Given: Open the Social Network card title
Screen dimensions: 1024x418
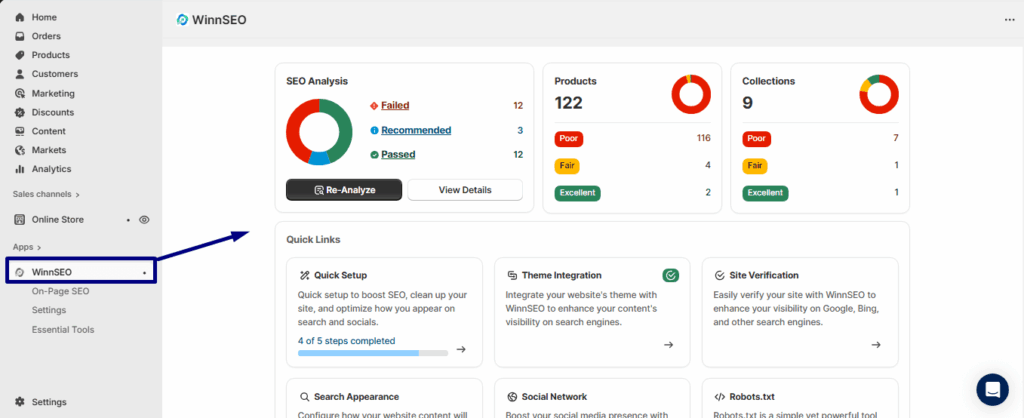Looking at the screenshot, I should tap(554, 396).
